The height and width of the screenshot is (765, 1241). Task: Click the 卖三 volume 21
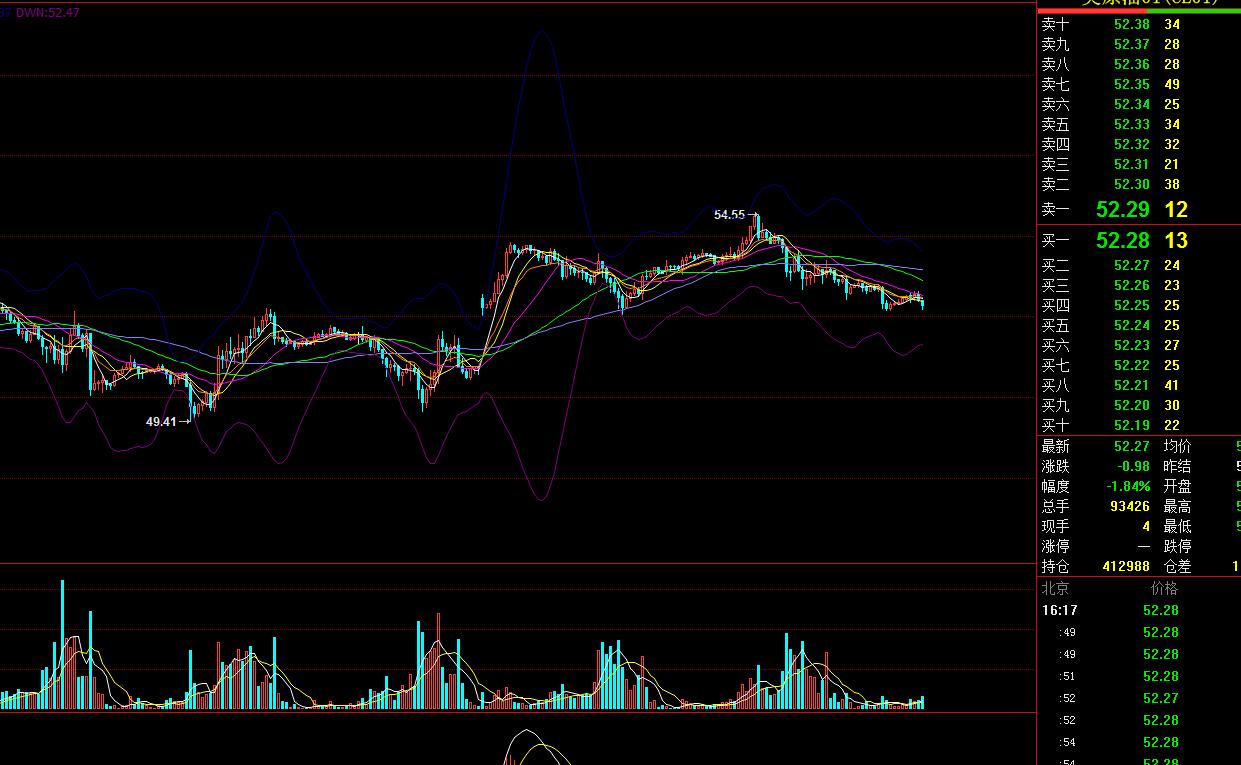coord(1172,164)
